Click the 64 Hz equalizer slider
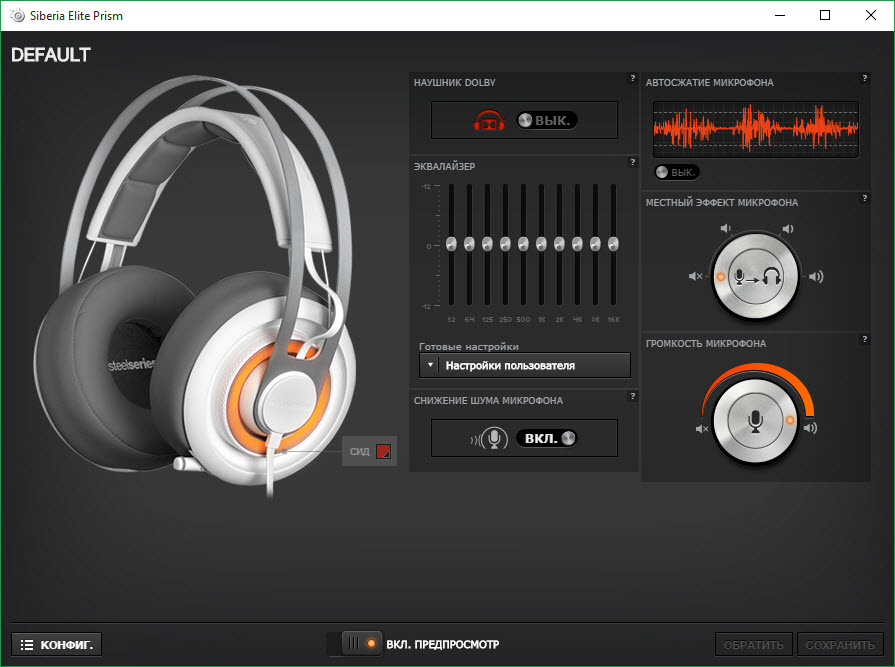This screenshot has height=667, width=895. 469,244
